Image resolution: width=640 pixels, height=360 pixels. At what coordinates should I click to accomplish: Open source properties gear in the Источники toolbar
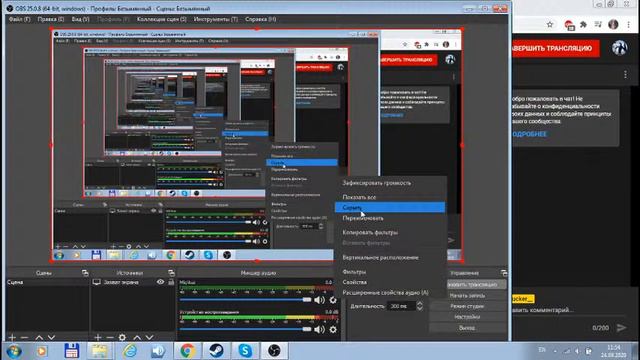click(122, 337)
